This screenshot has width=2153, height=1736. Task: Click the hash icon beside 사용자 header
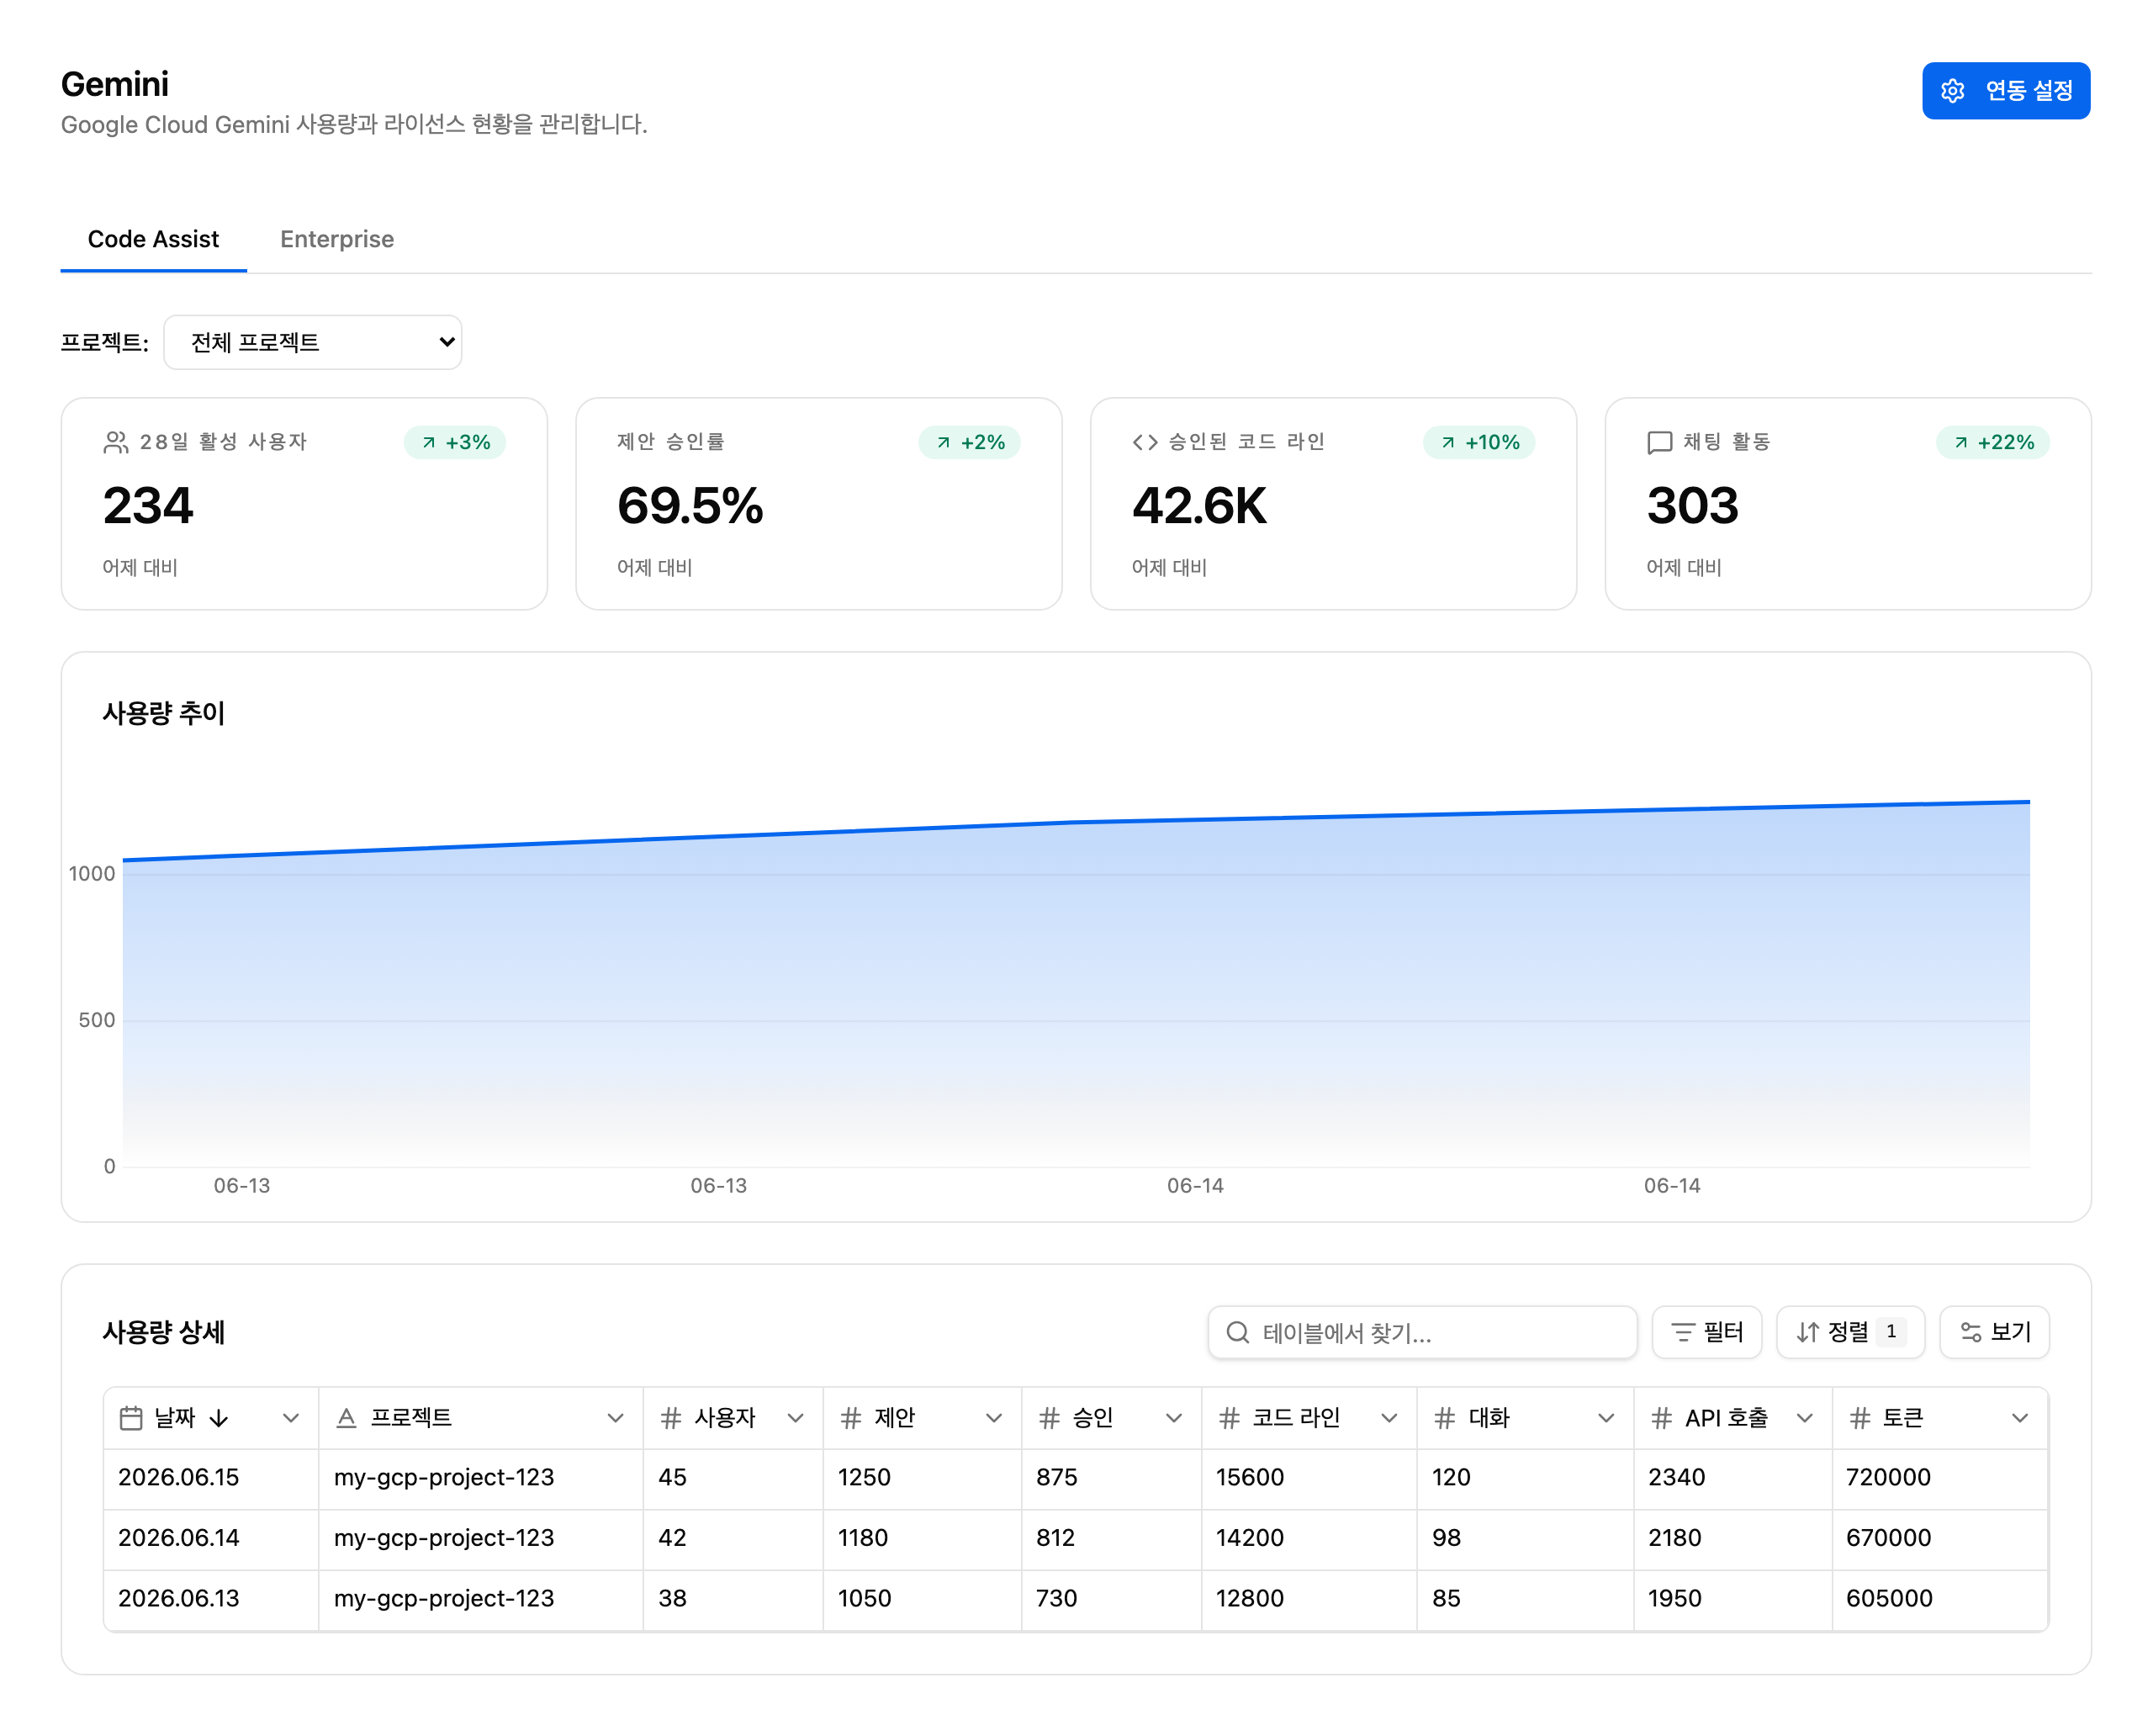[671, 1418]
